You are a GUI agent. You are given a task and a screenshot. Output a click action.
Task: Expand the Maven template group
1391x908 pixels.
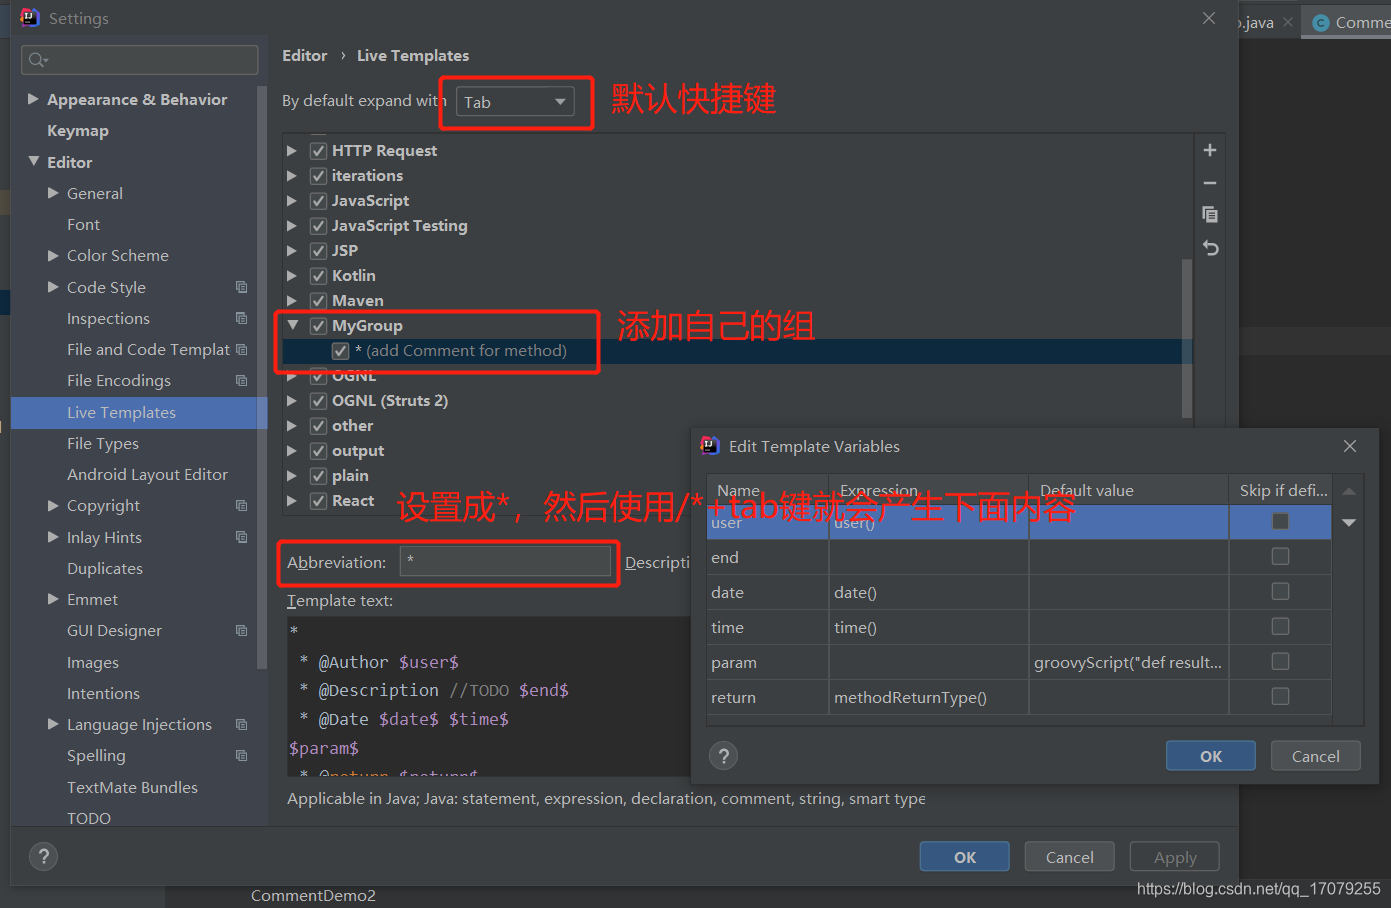[x=292, y=300]
